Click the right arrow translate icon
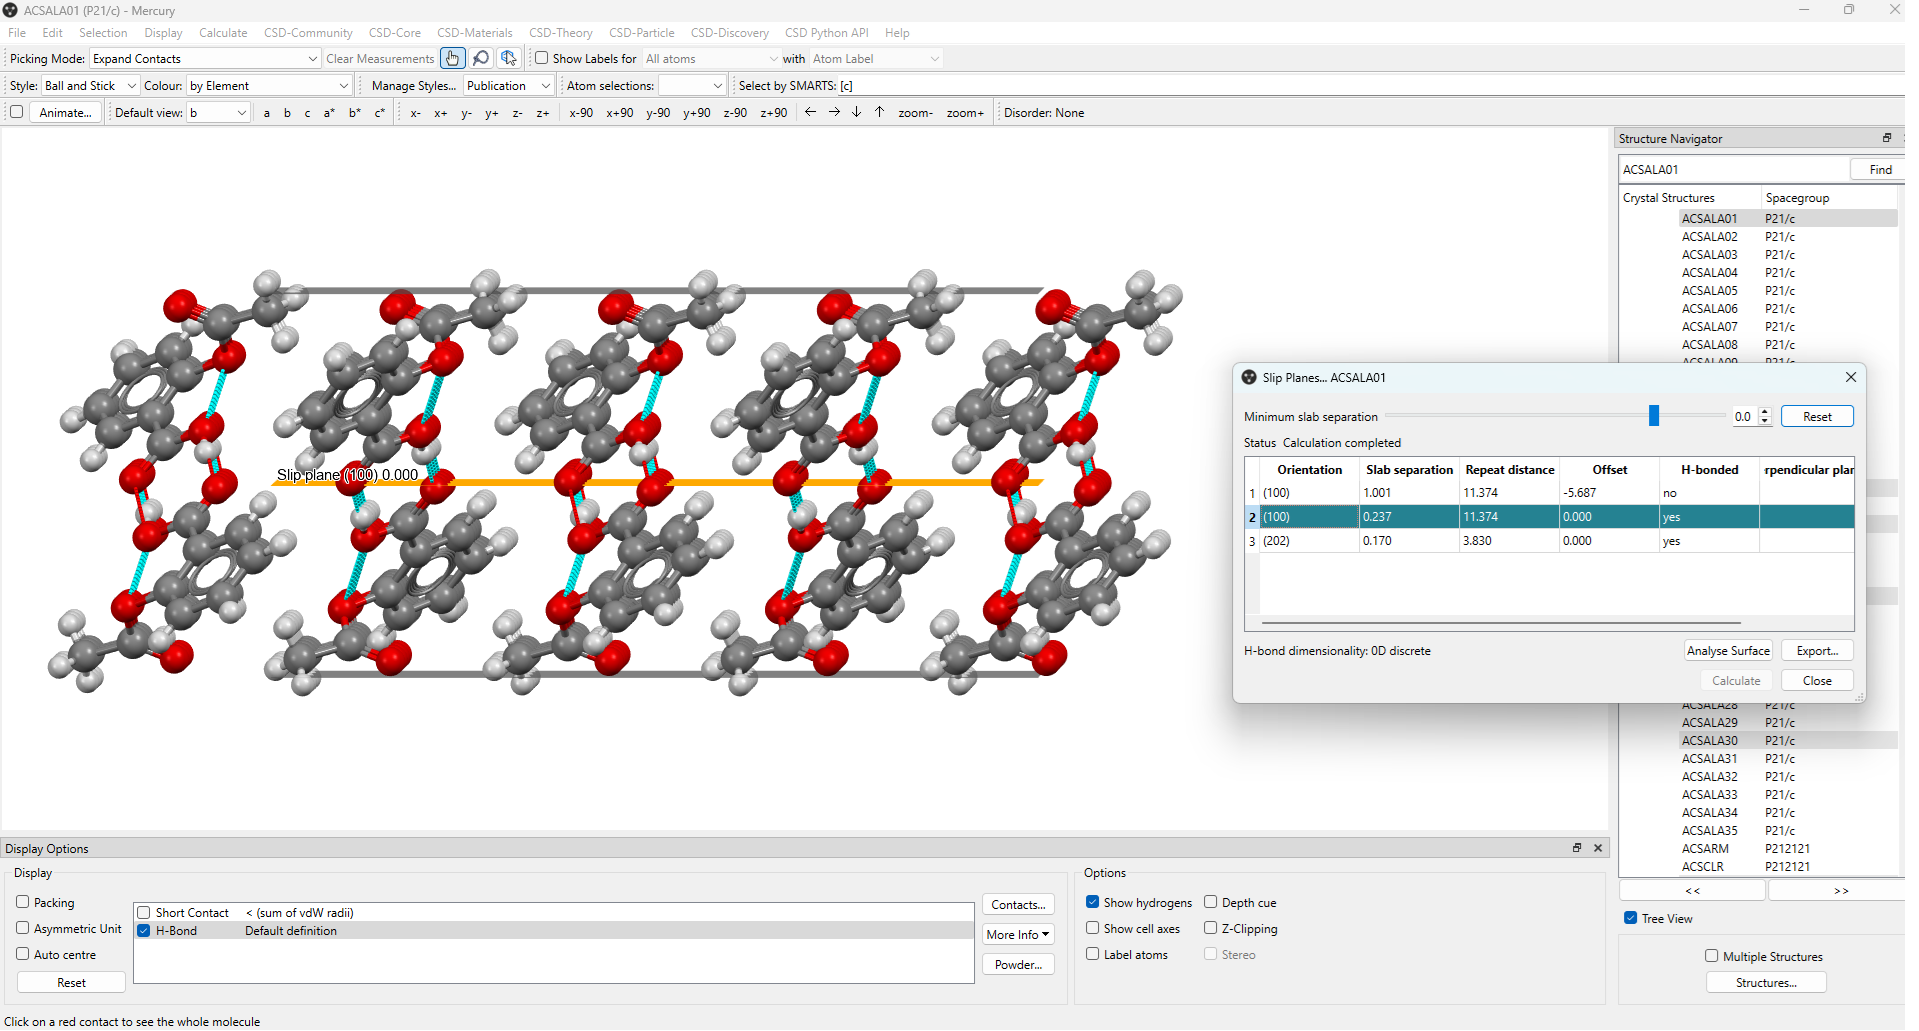 coord(834,112)
